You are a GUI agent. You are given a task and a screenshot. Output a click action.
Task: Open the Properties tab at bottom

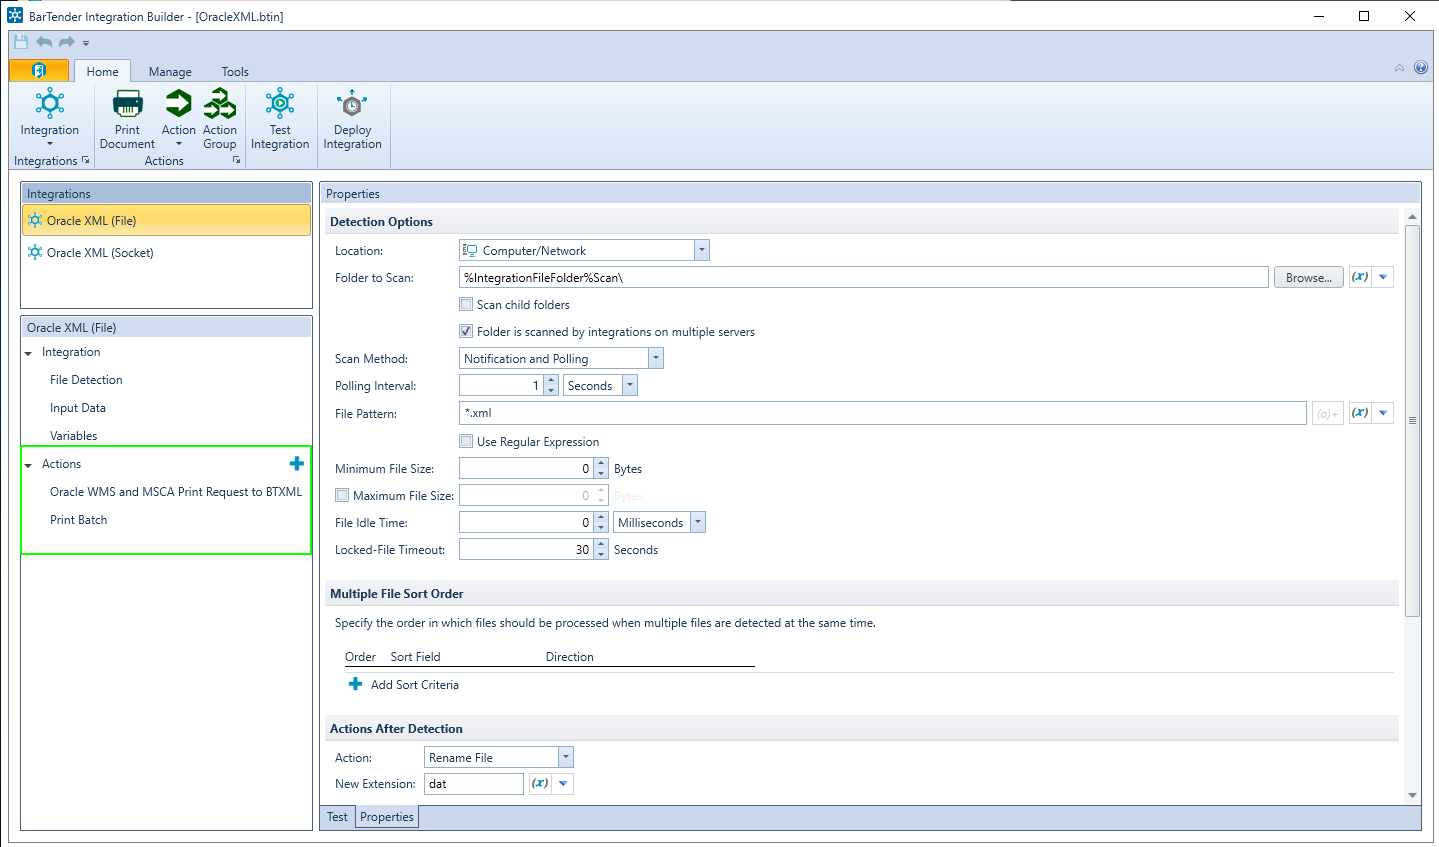click(387, 817)
